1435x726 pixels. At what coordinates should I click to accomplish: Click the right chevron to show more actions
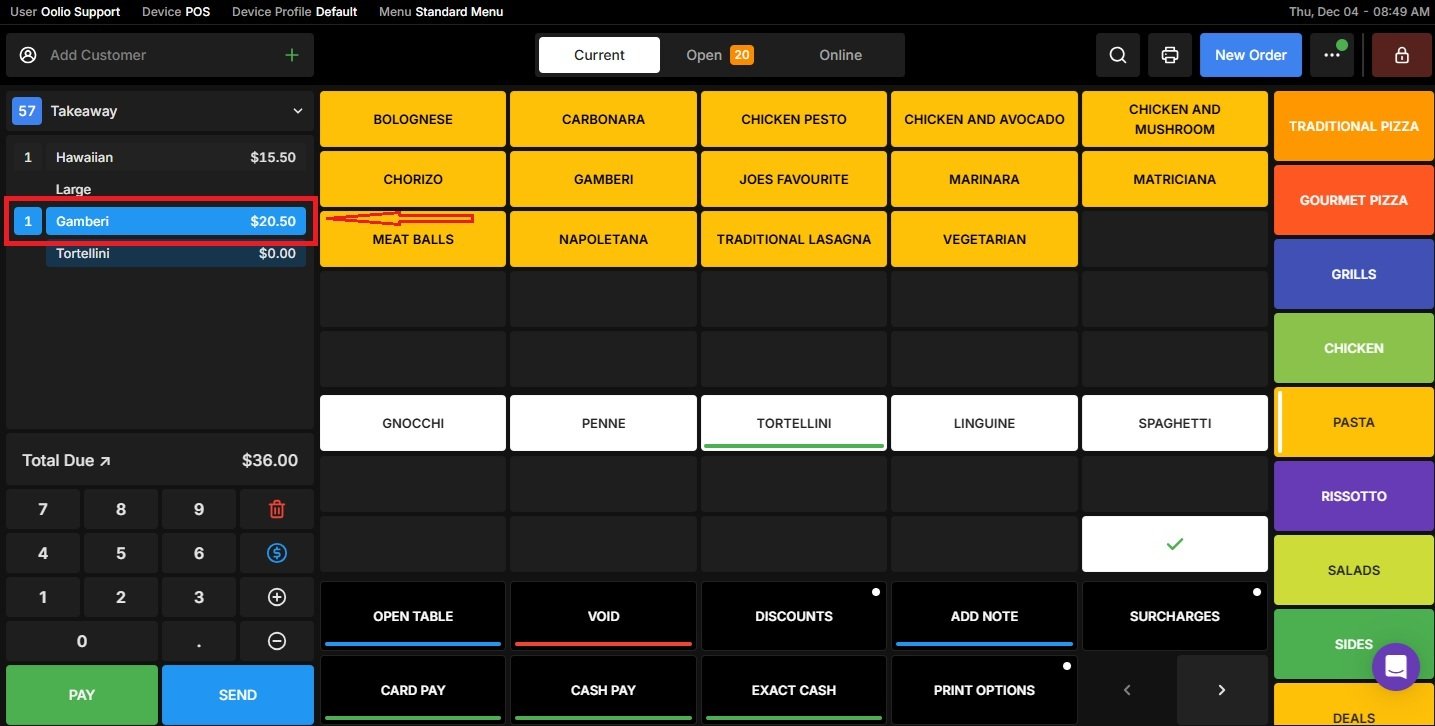click(x=1221, y=689)
